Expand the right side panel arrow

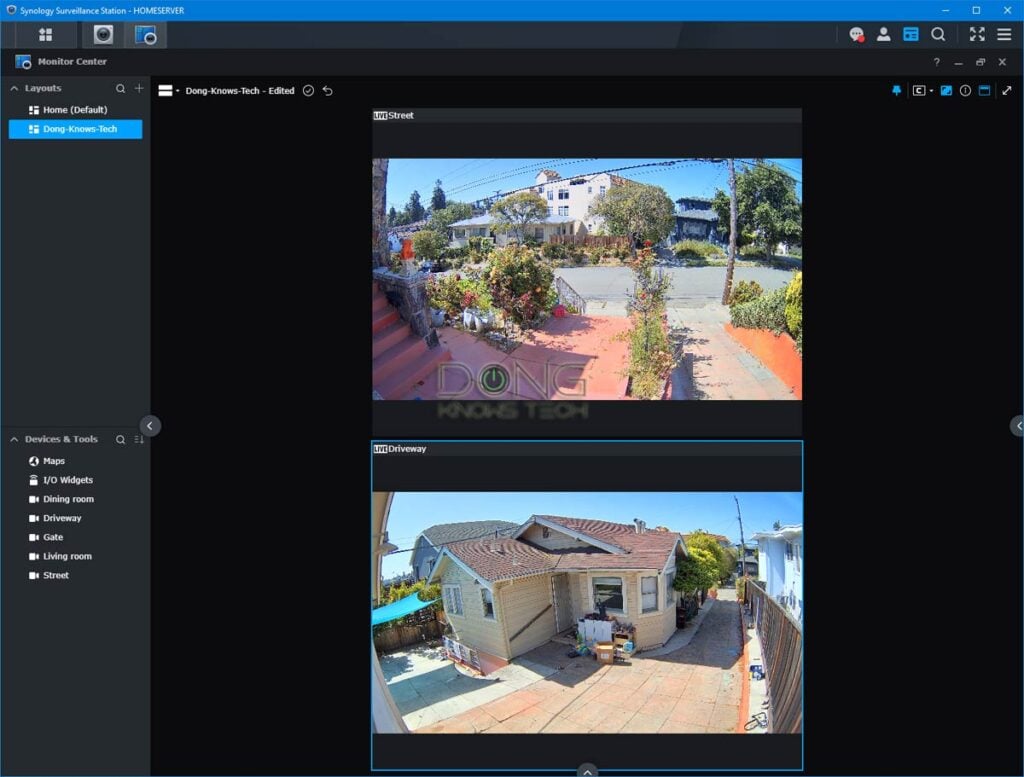click(1017, 426)
